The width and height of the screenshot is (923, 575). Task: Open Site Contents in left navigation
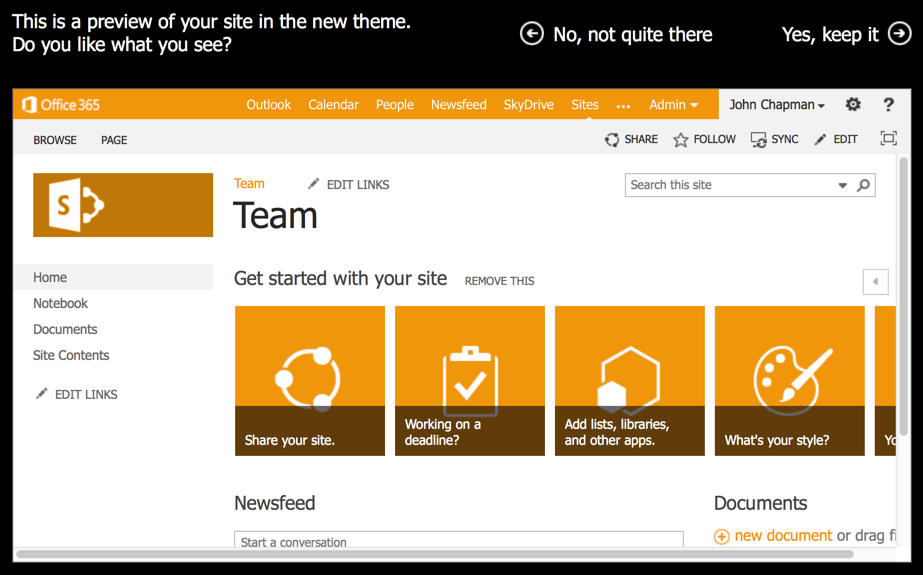71,355
